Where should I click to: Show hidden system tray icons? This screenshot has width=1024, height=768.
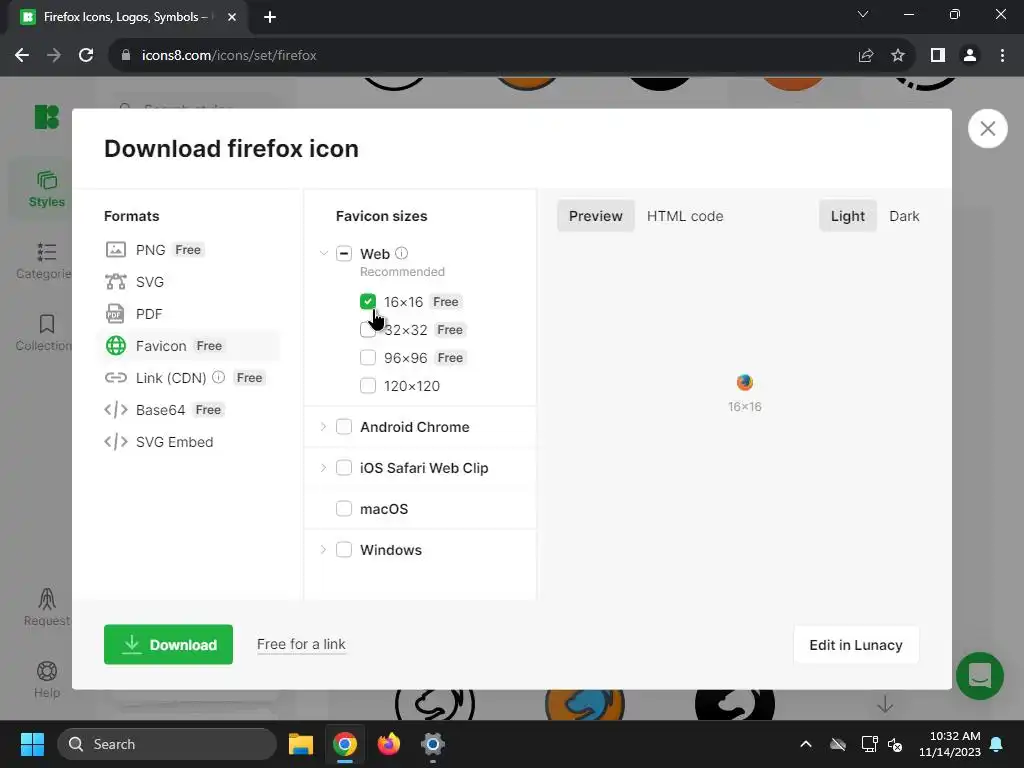[806, 744]
